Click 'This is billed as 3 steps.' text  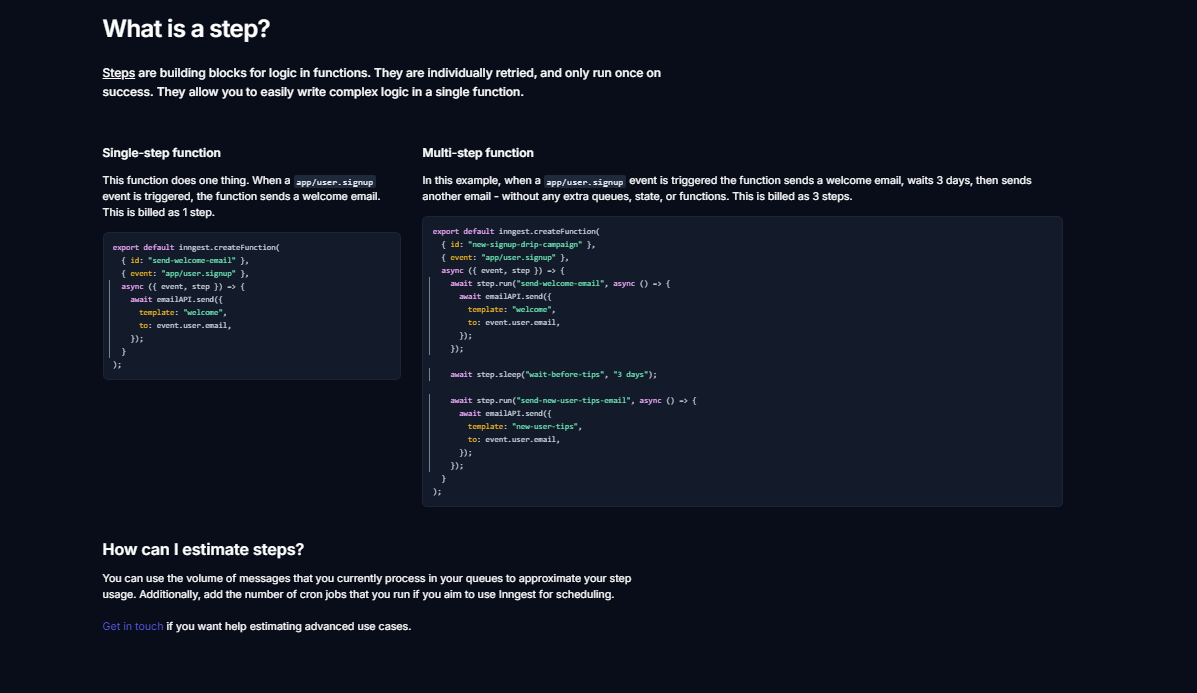click(792, 197)
